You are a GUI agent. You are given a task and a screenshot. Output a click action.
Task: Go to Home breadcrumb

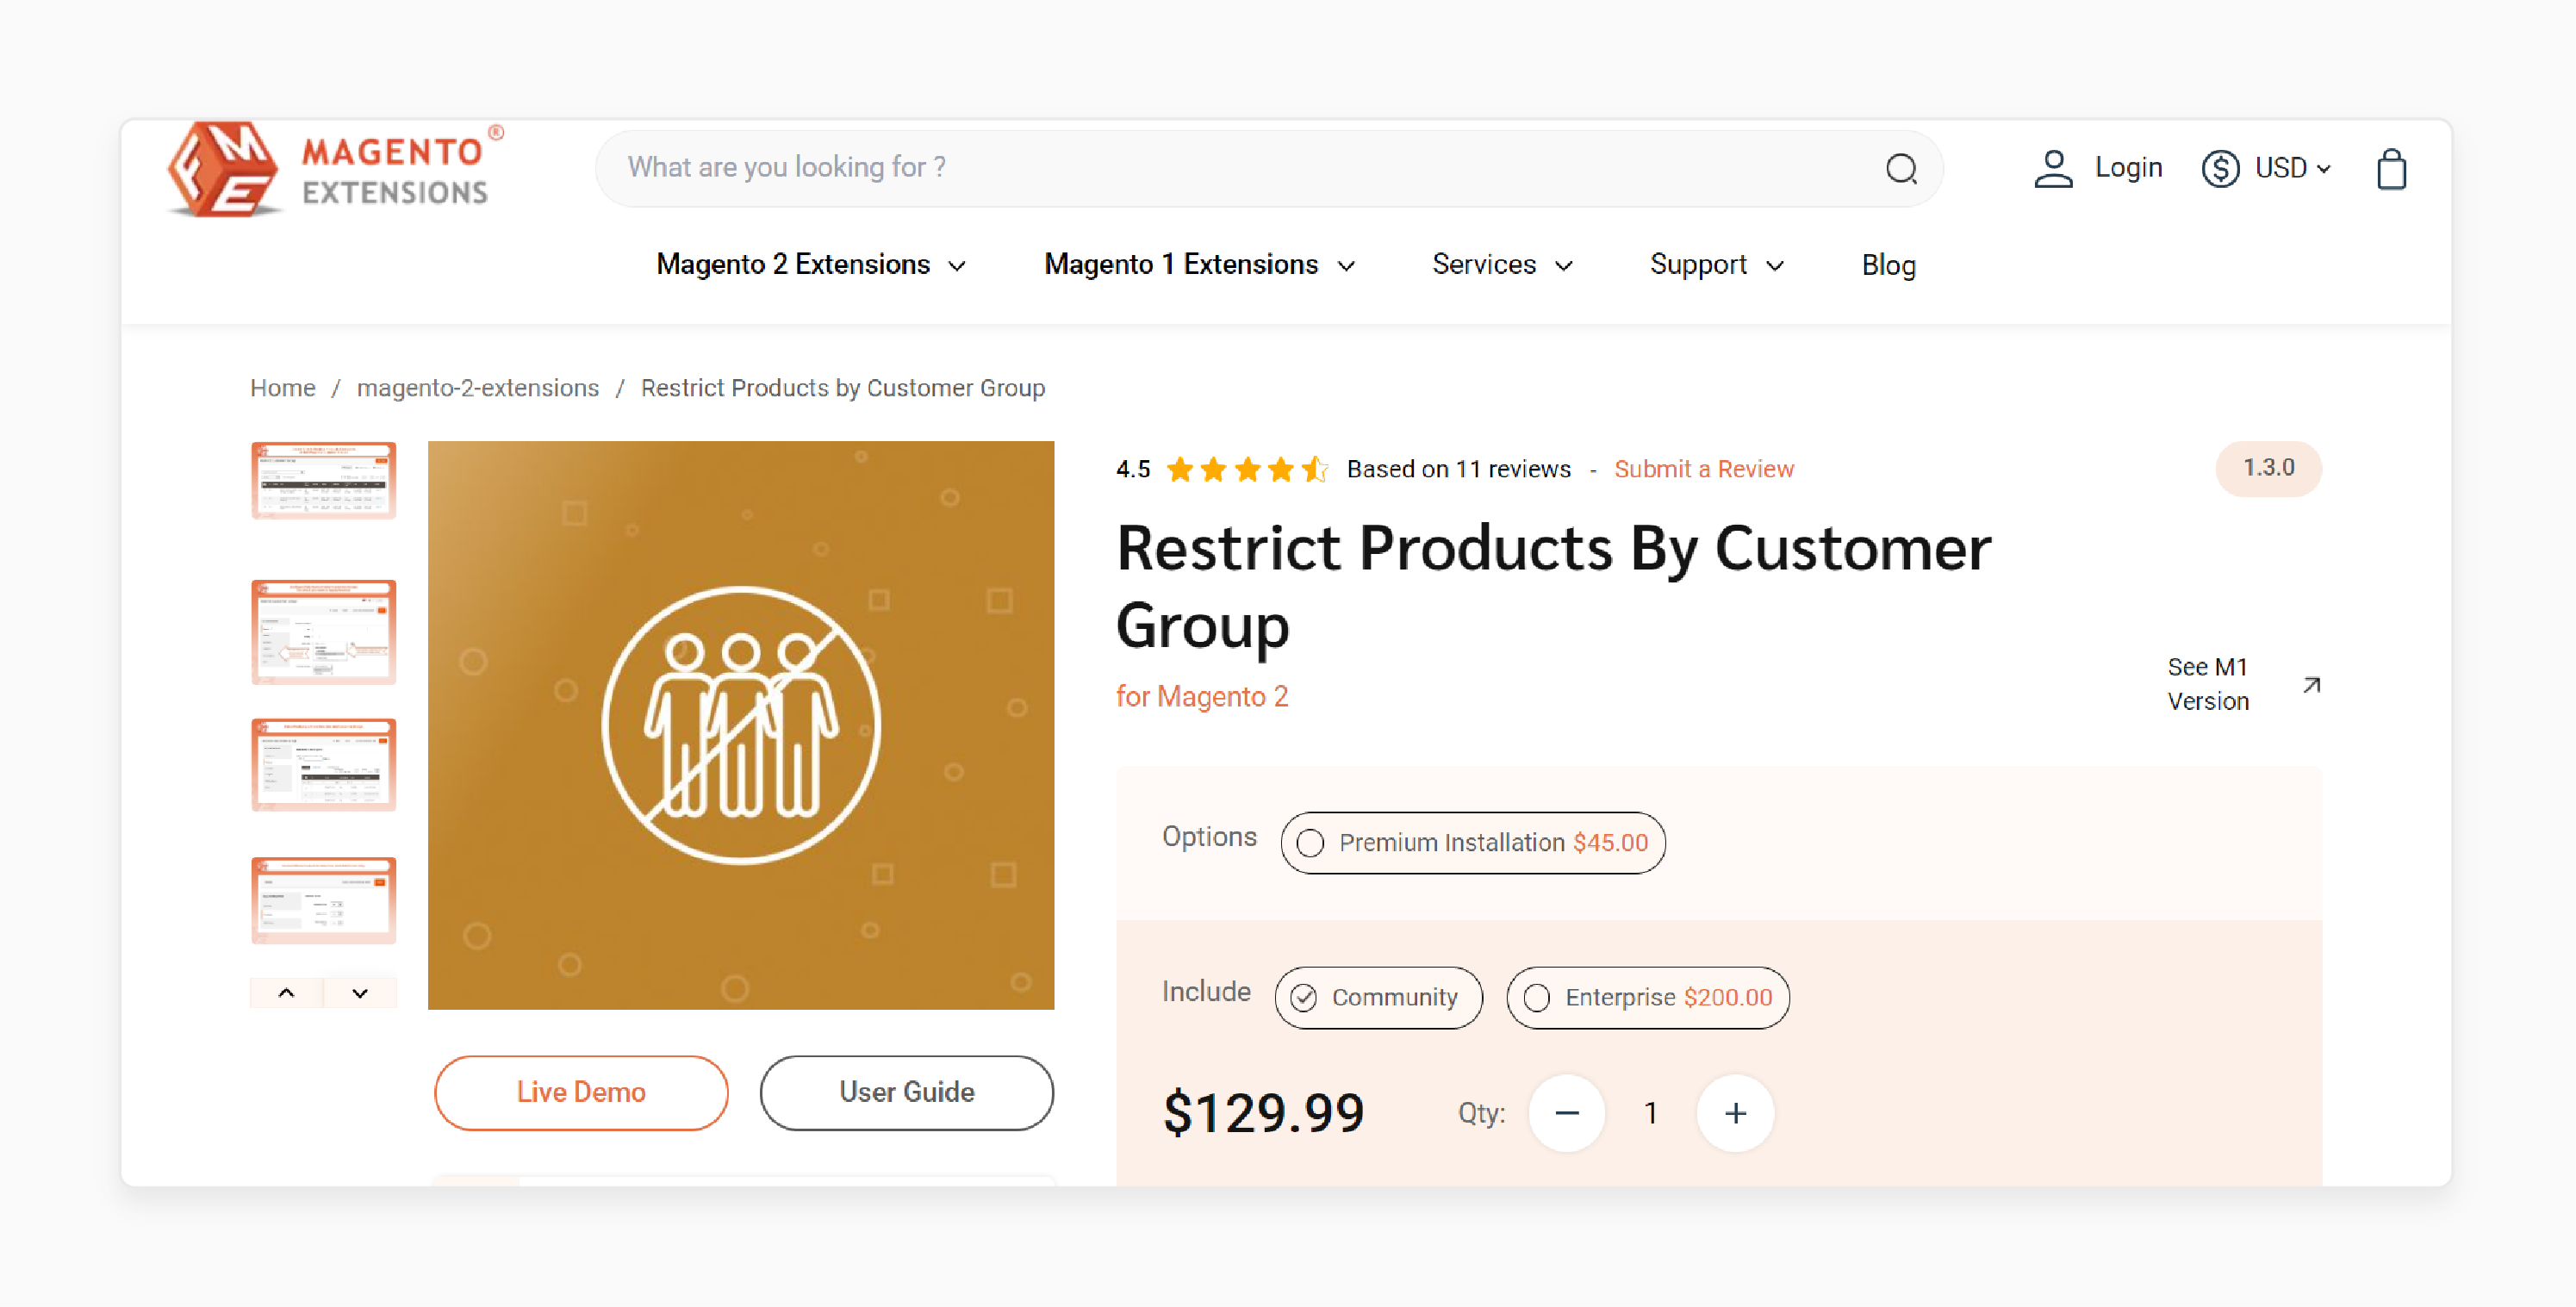(x=283, y=388)
